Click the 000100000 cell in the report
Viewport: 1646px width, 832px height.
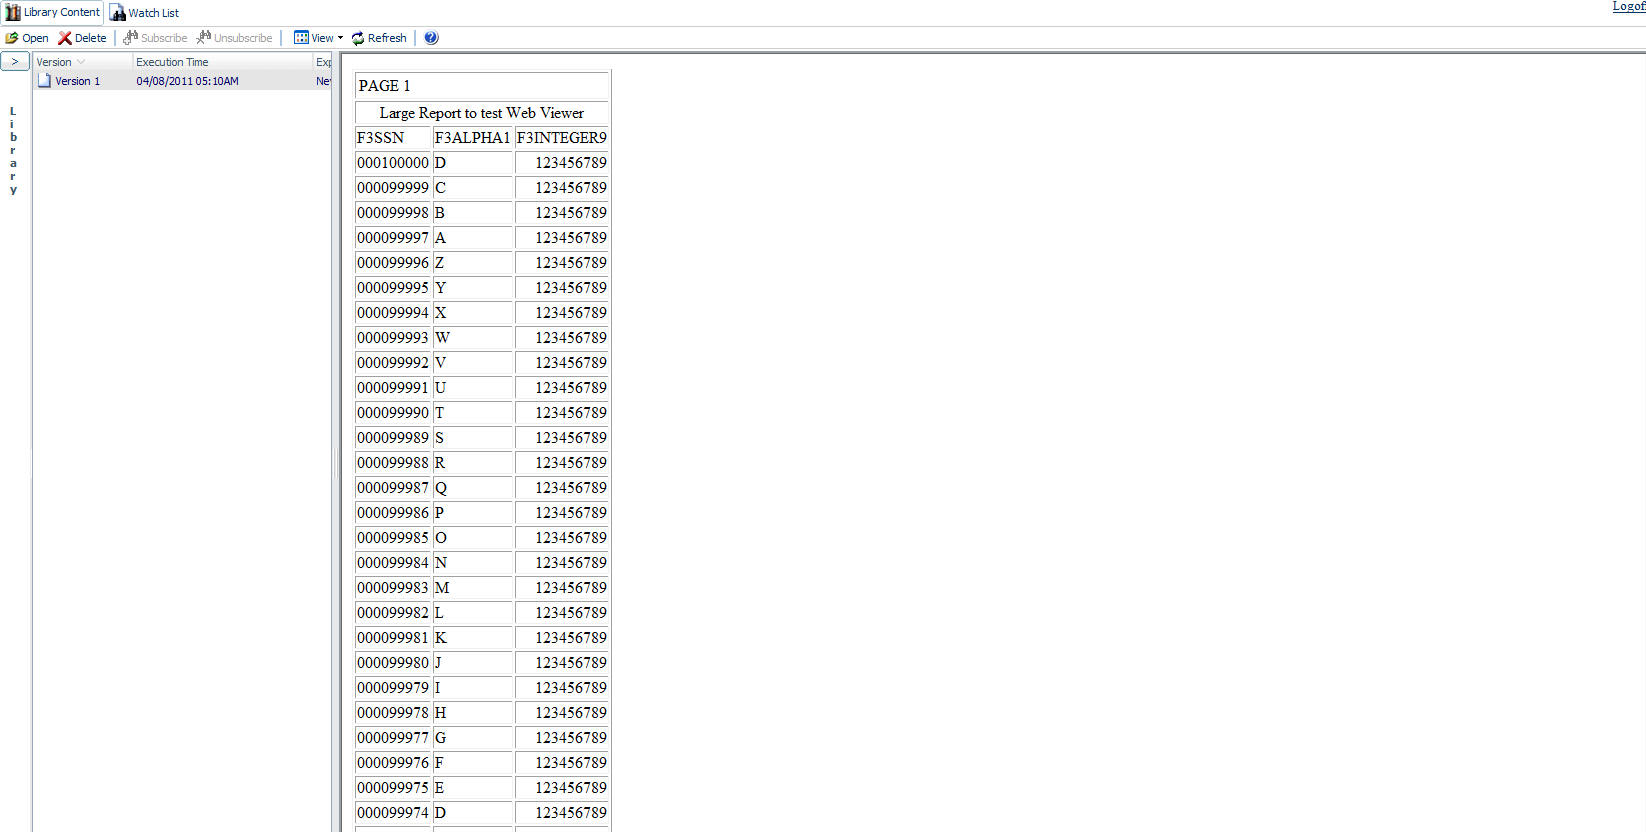(x=393, y=163)
